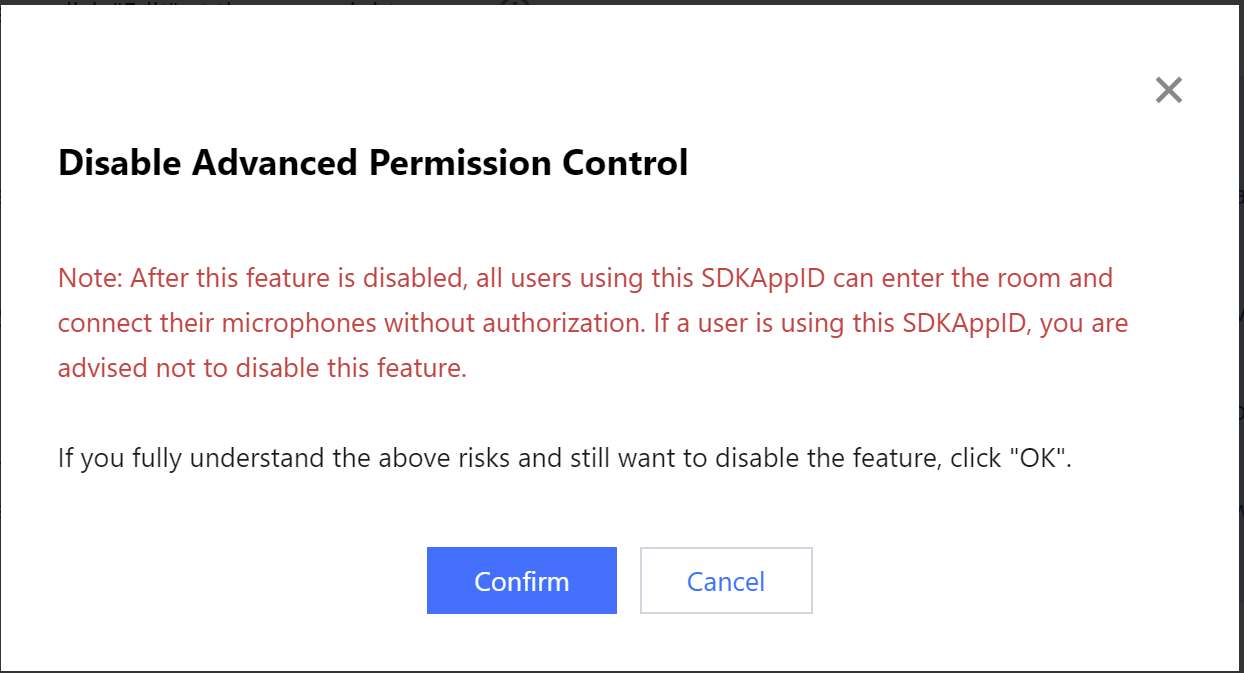Click the "If you fully understand" sentence

click(x=564, y=459)
